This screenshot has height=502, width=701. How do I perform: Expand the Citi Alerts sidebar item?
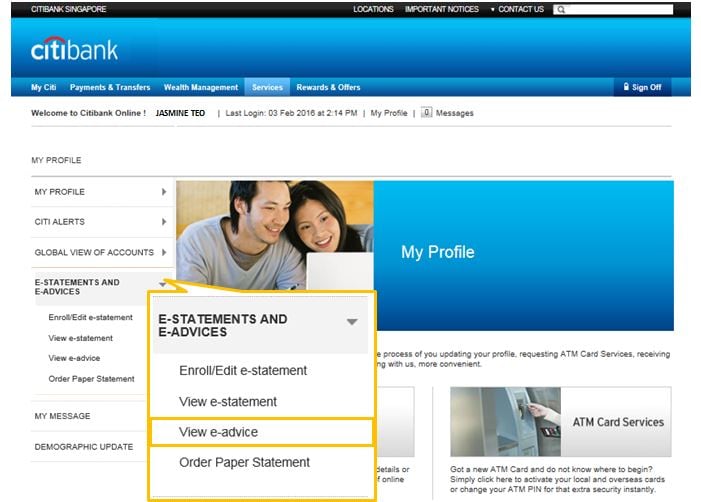163,222
